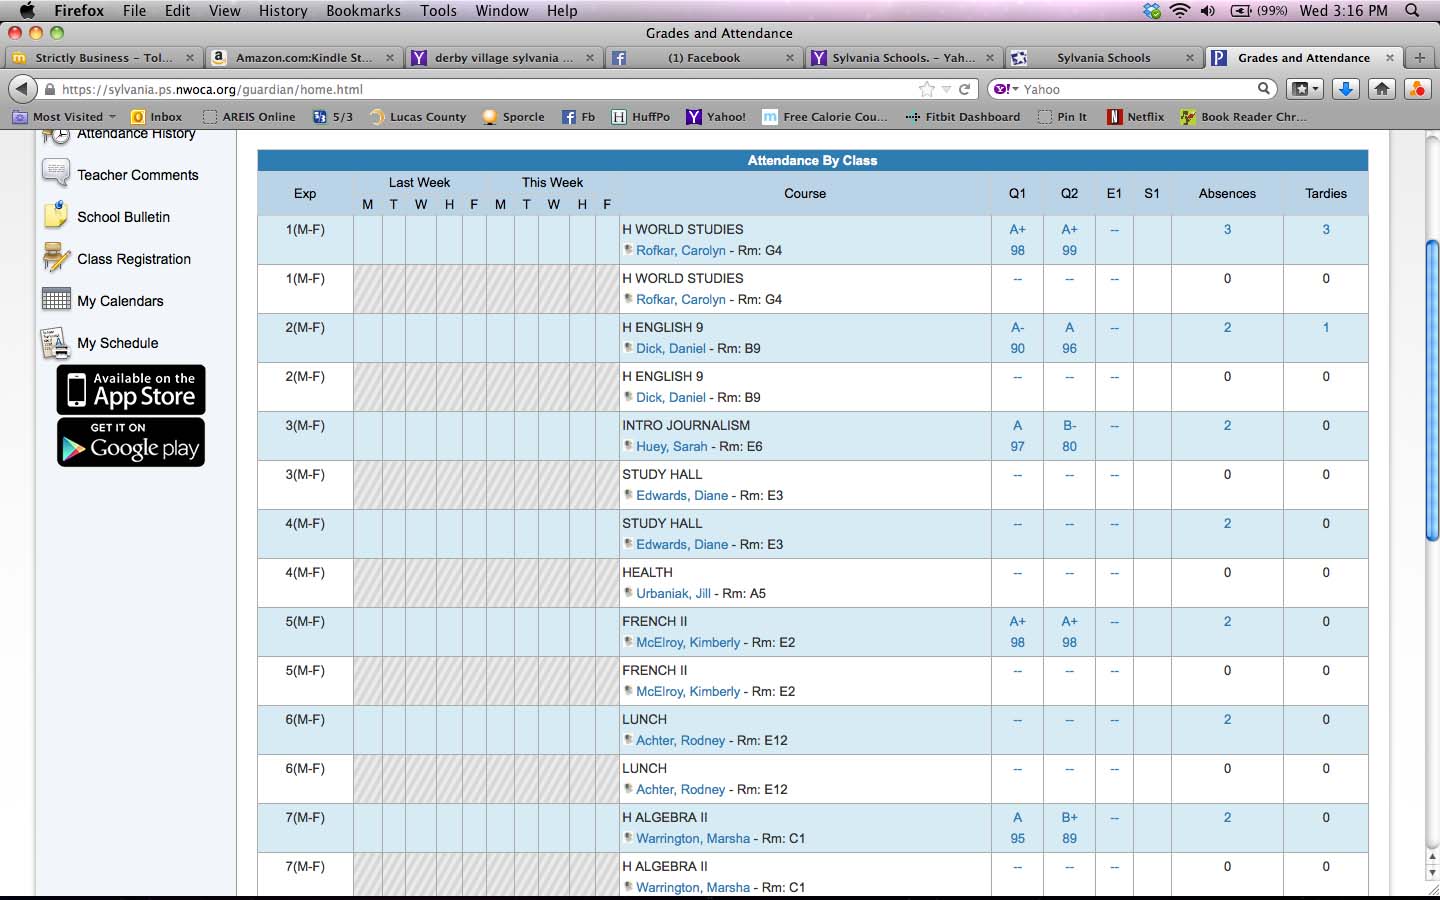Screen dimensions: 1440x900
Task: Reload the page with the refresh icon
Action: (x=965, y=89)
